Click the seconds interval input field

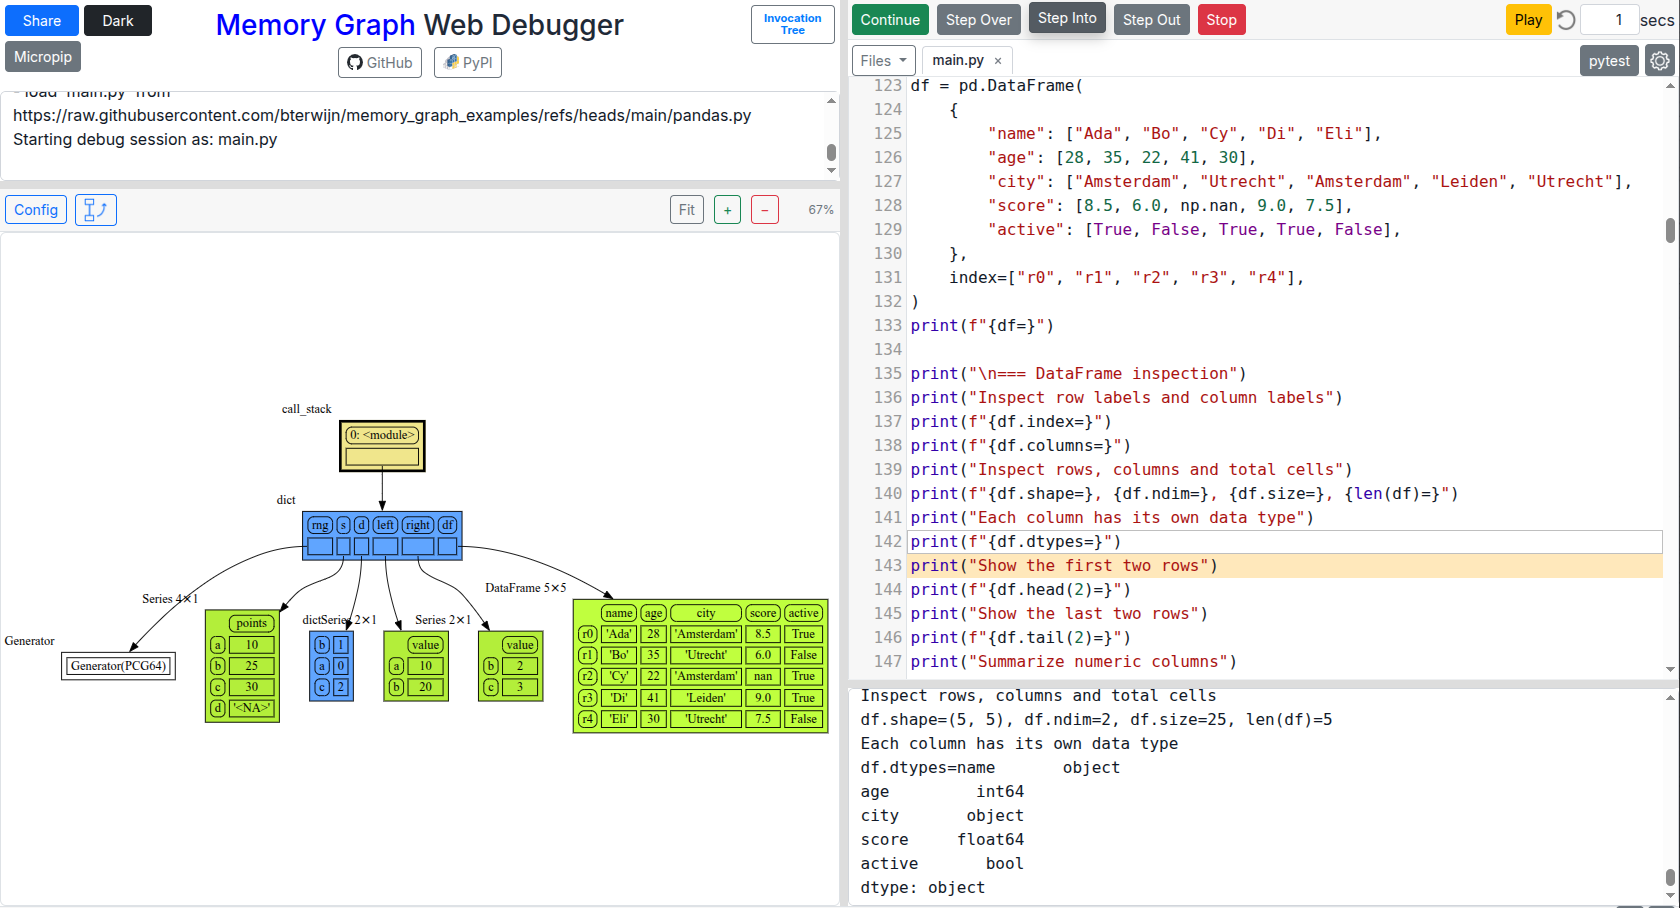click(1609, 20)
